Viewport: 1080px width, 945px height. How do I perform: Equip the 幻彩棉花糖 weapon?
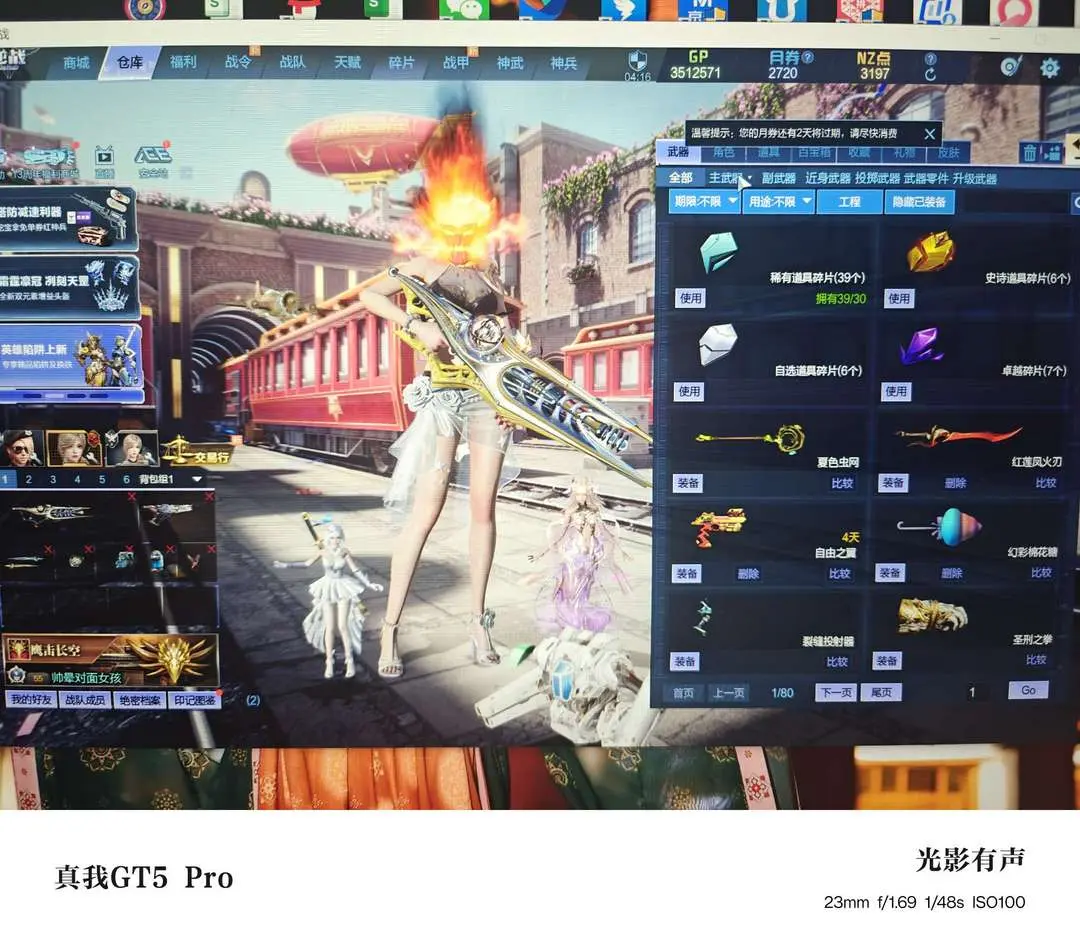(889, 572)
